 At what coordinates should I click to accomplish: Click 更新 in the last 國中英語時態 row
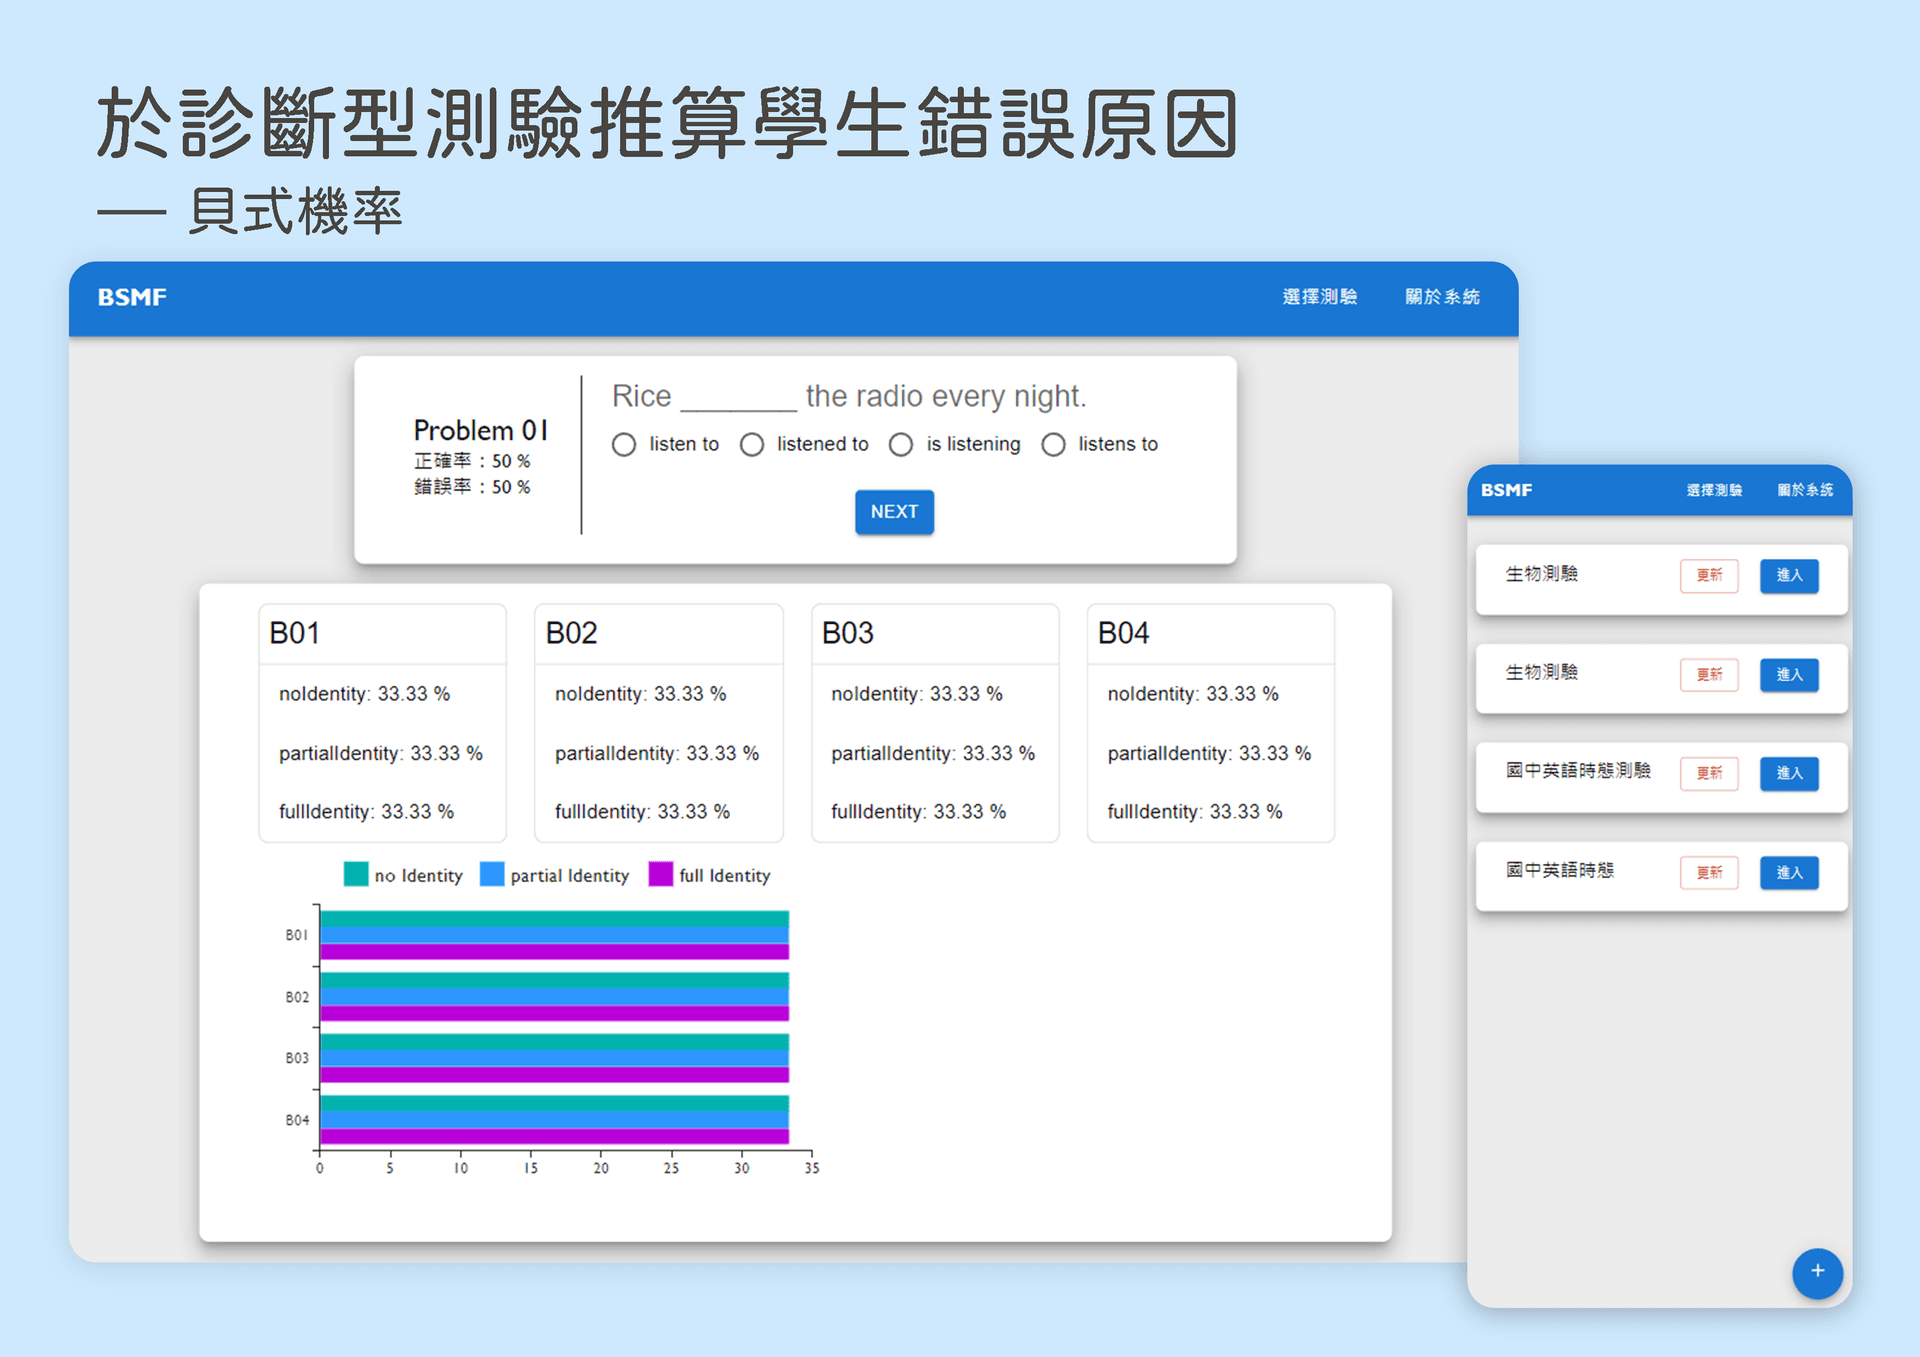tap(1709, 872)
